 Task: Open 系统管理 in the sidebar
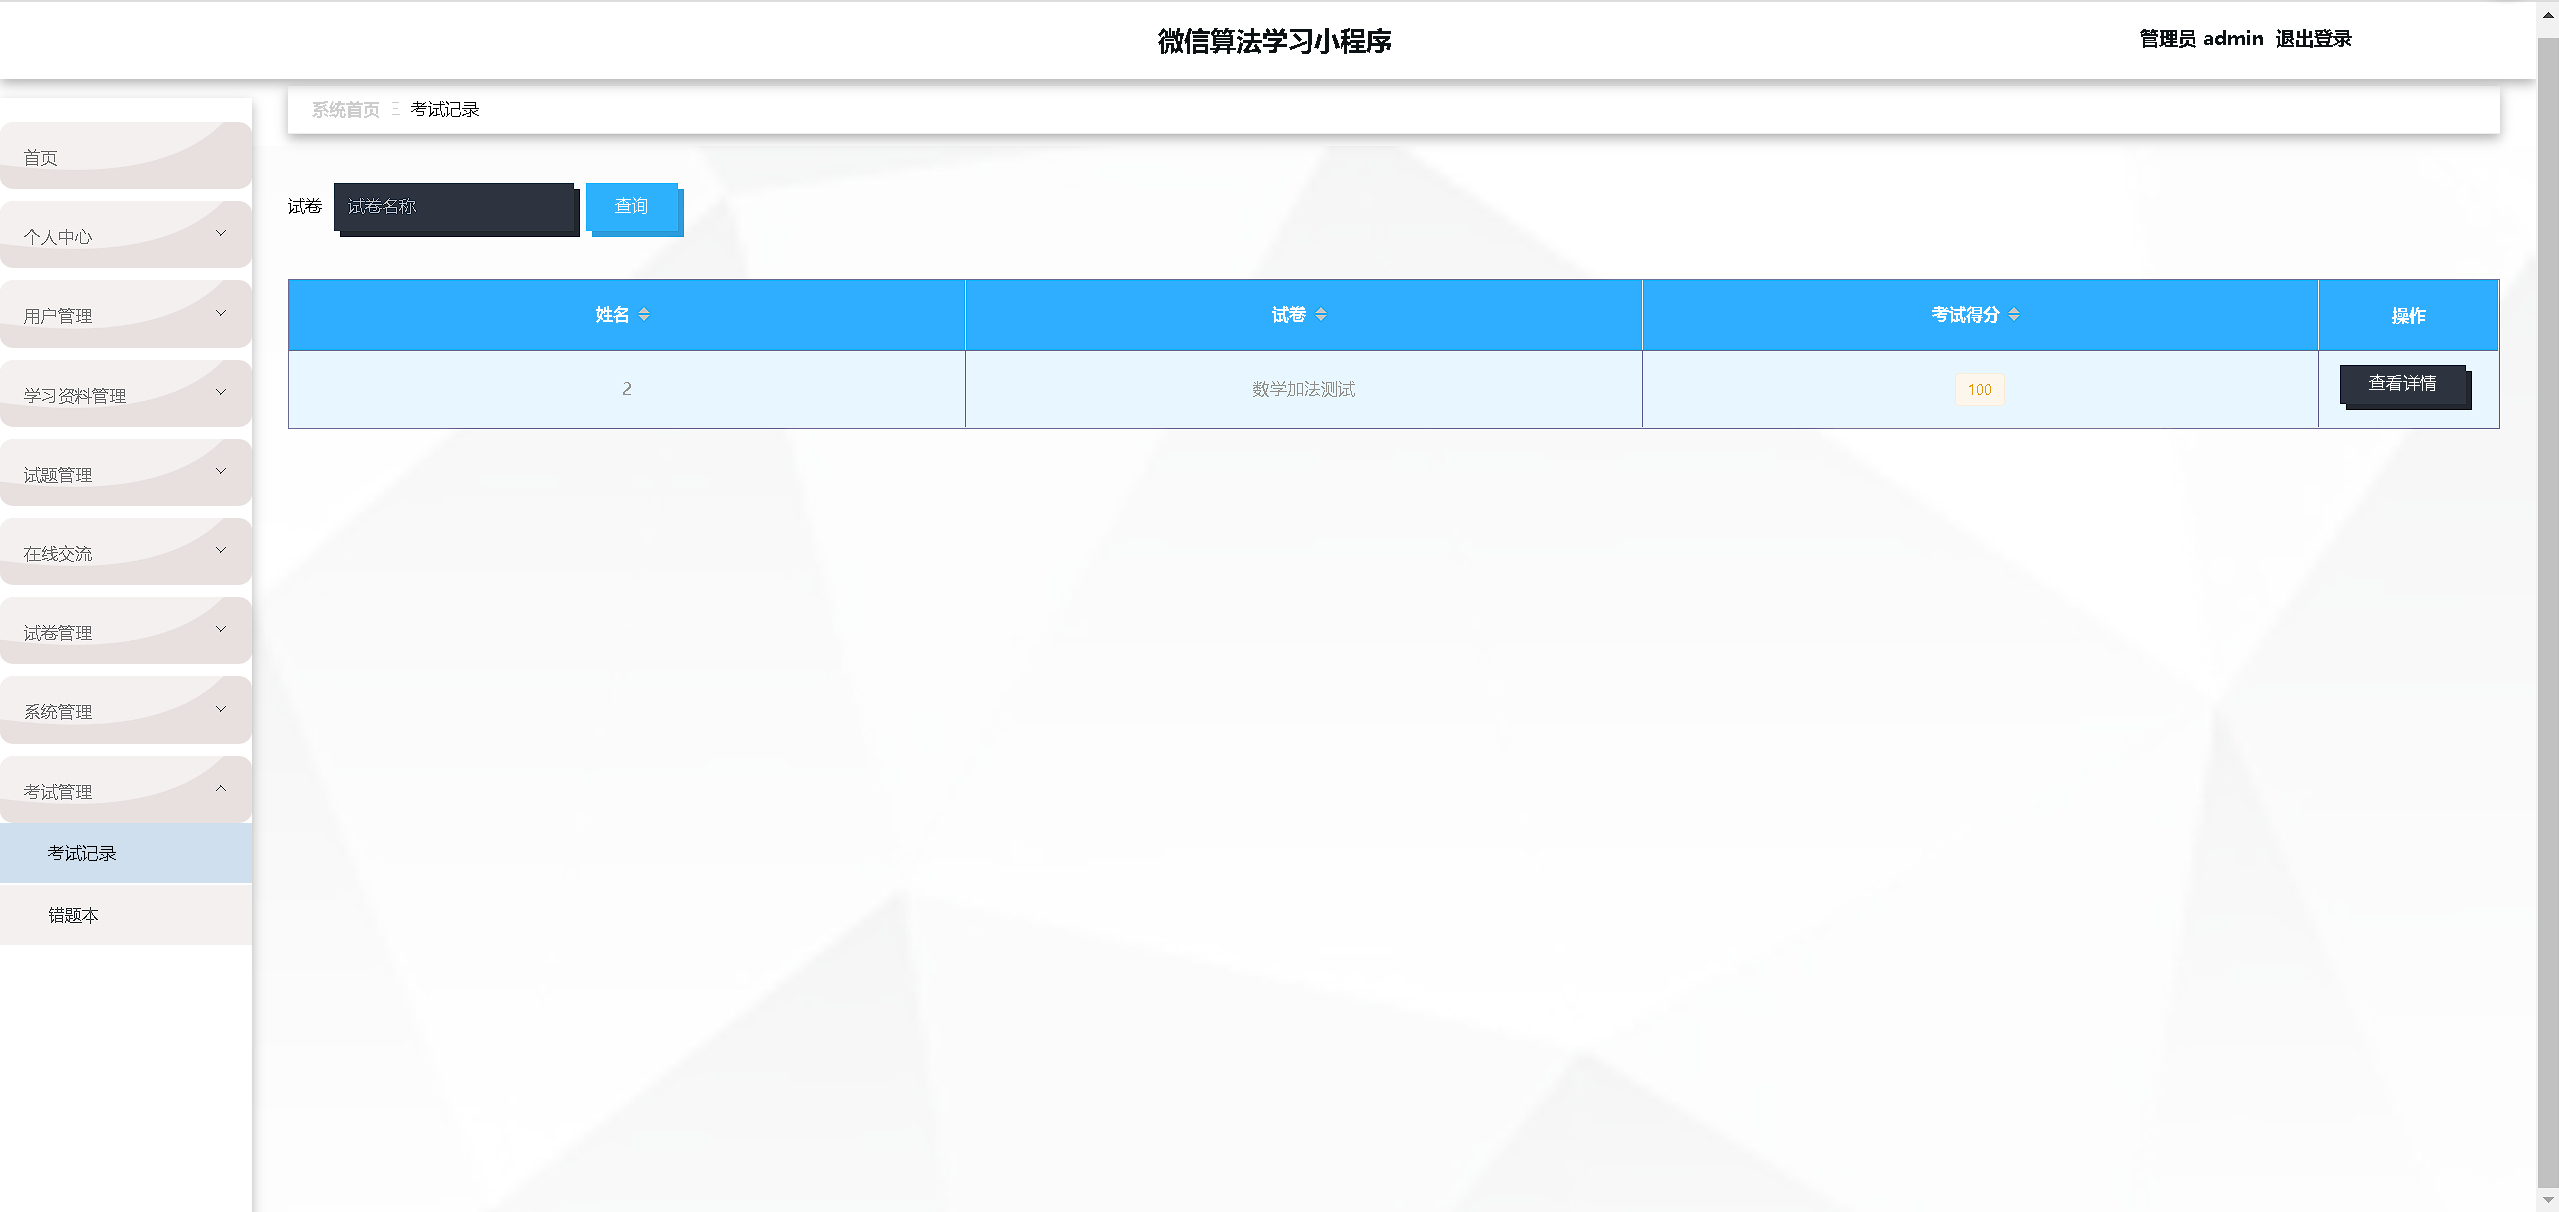126,710
